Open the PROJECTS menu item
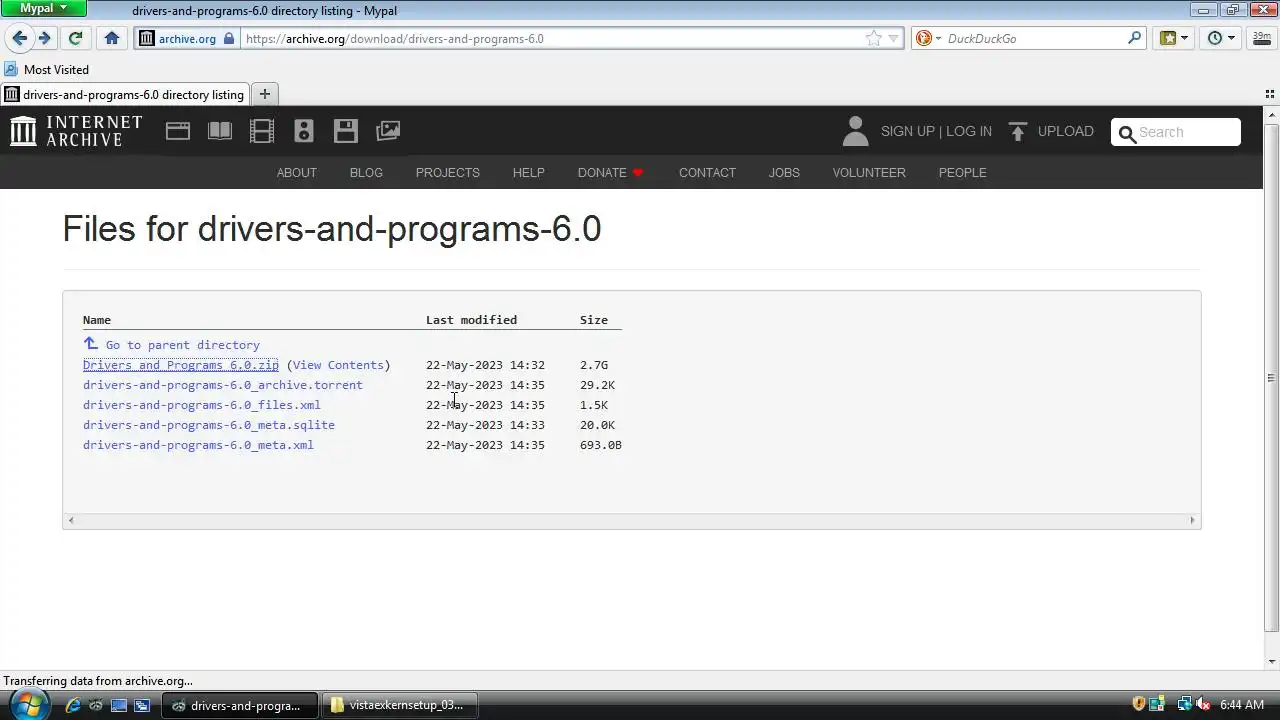The width and height of the screenshot is (1280, 720). coord(448,172)
